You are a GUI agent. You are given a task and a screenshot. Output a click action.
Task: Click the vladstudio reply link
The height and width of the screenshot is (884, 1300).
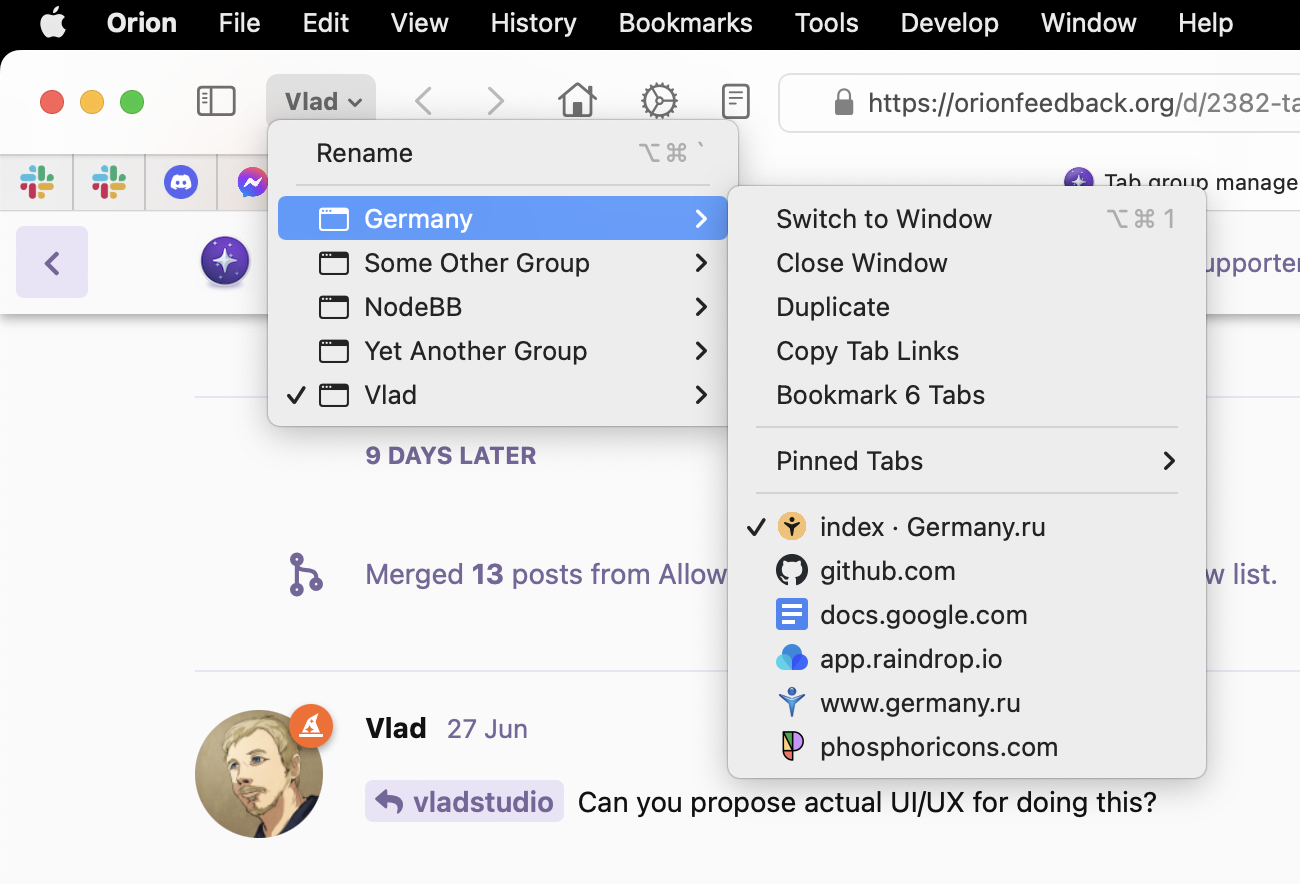pos(465,802)
